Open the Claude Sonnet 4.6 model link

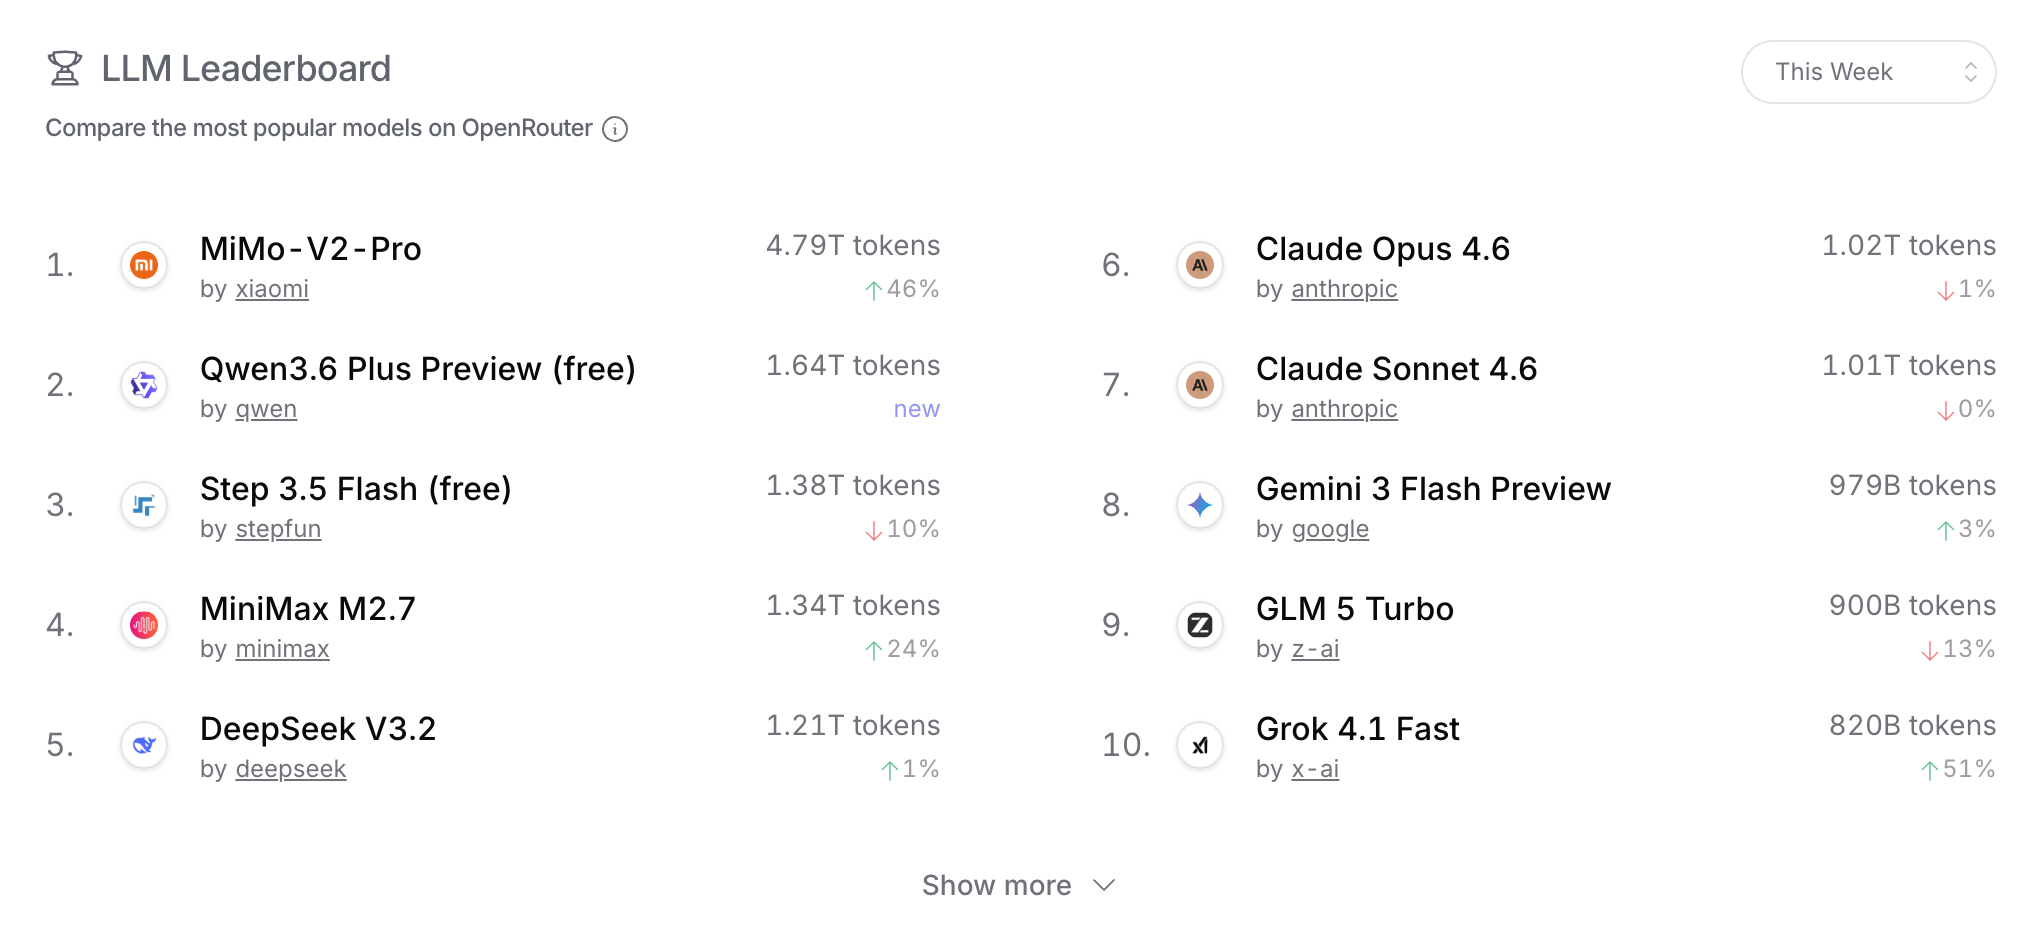[1396, 369]
